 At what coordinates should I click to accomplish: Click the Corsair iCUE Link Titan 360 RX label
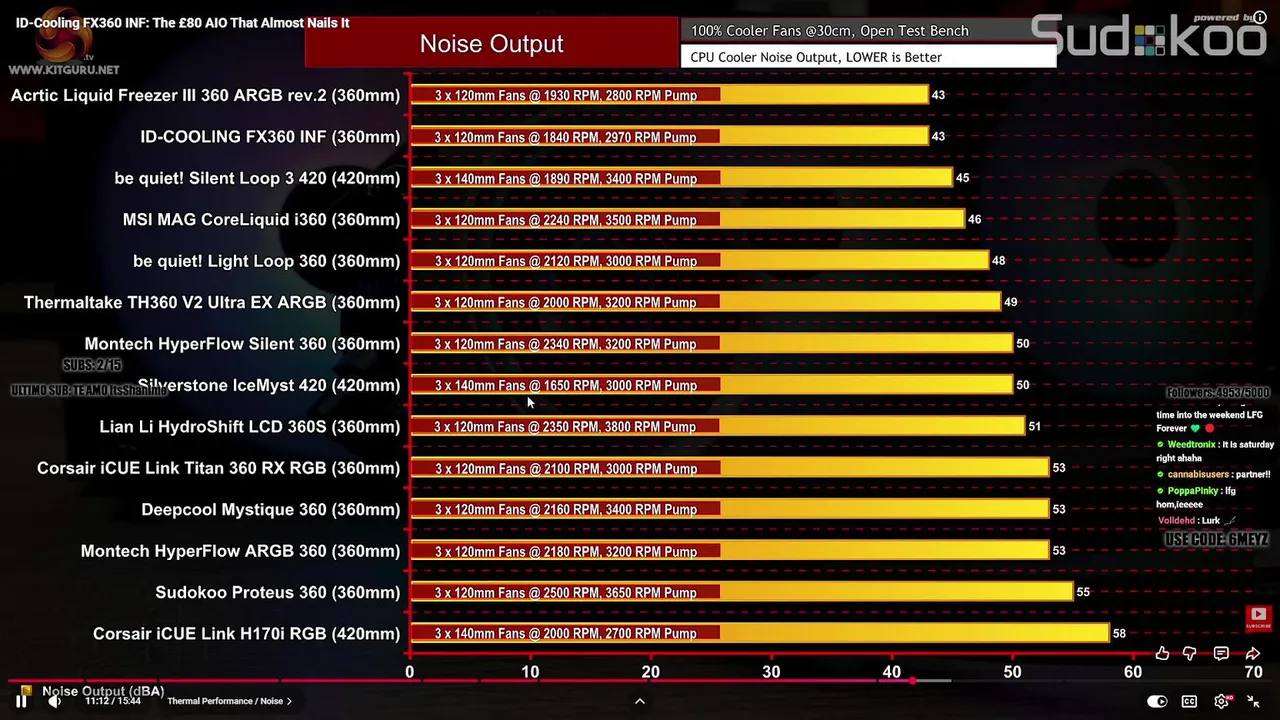click(x=218, y=468)
